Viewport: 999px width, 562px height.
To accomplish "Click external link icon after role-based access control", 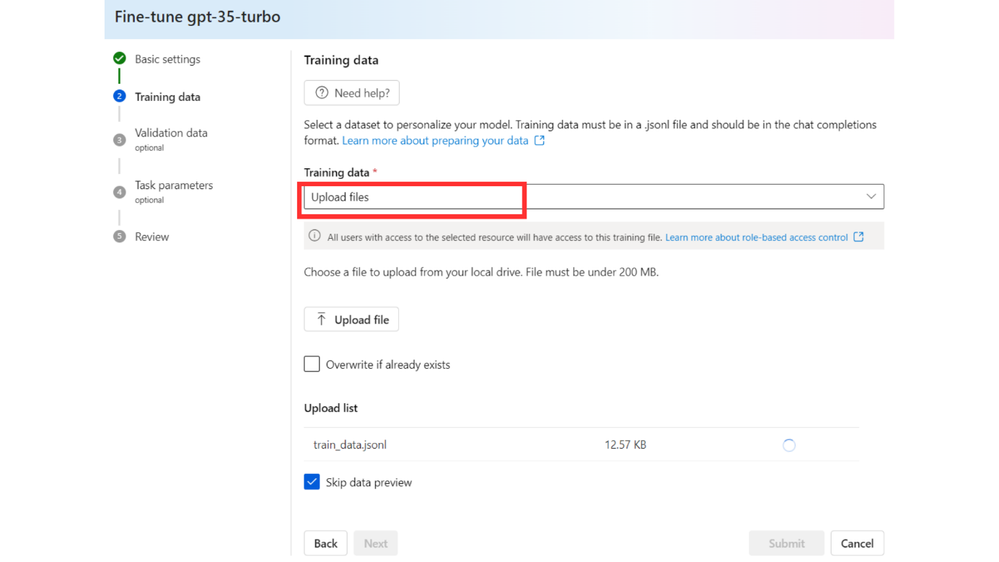I will point(859,237).
